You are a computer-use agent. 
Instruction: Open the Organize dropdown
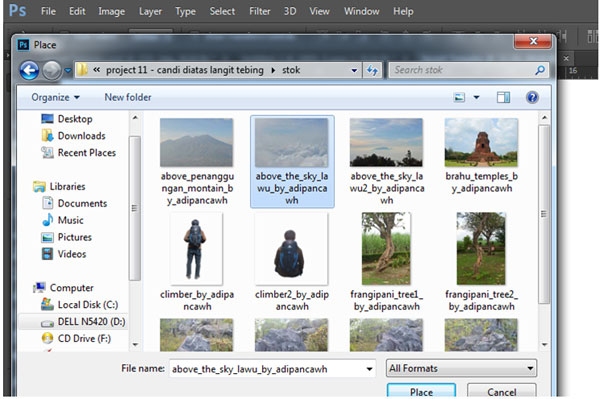click(x=55, y=98)
